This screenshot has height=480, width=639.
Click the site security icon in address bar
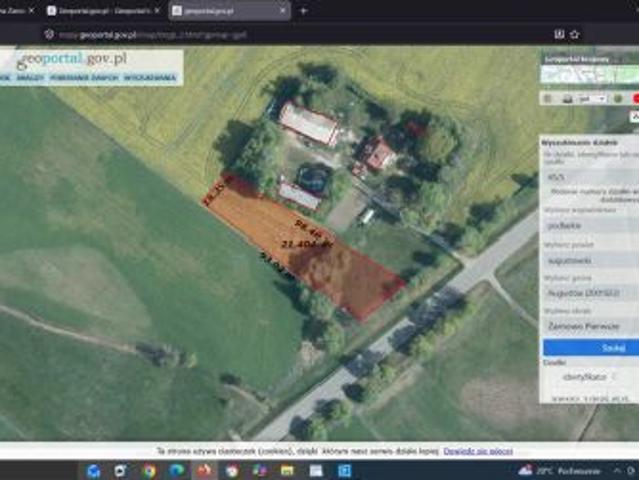click(49, 35)
